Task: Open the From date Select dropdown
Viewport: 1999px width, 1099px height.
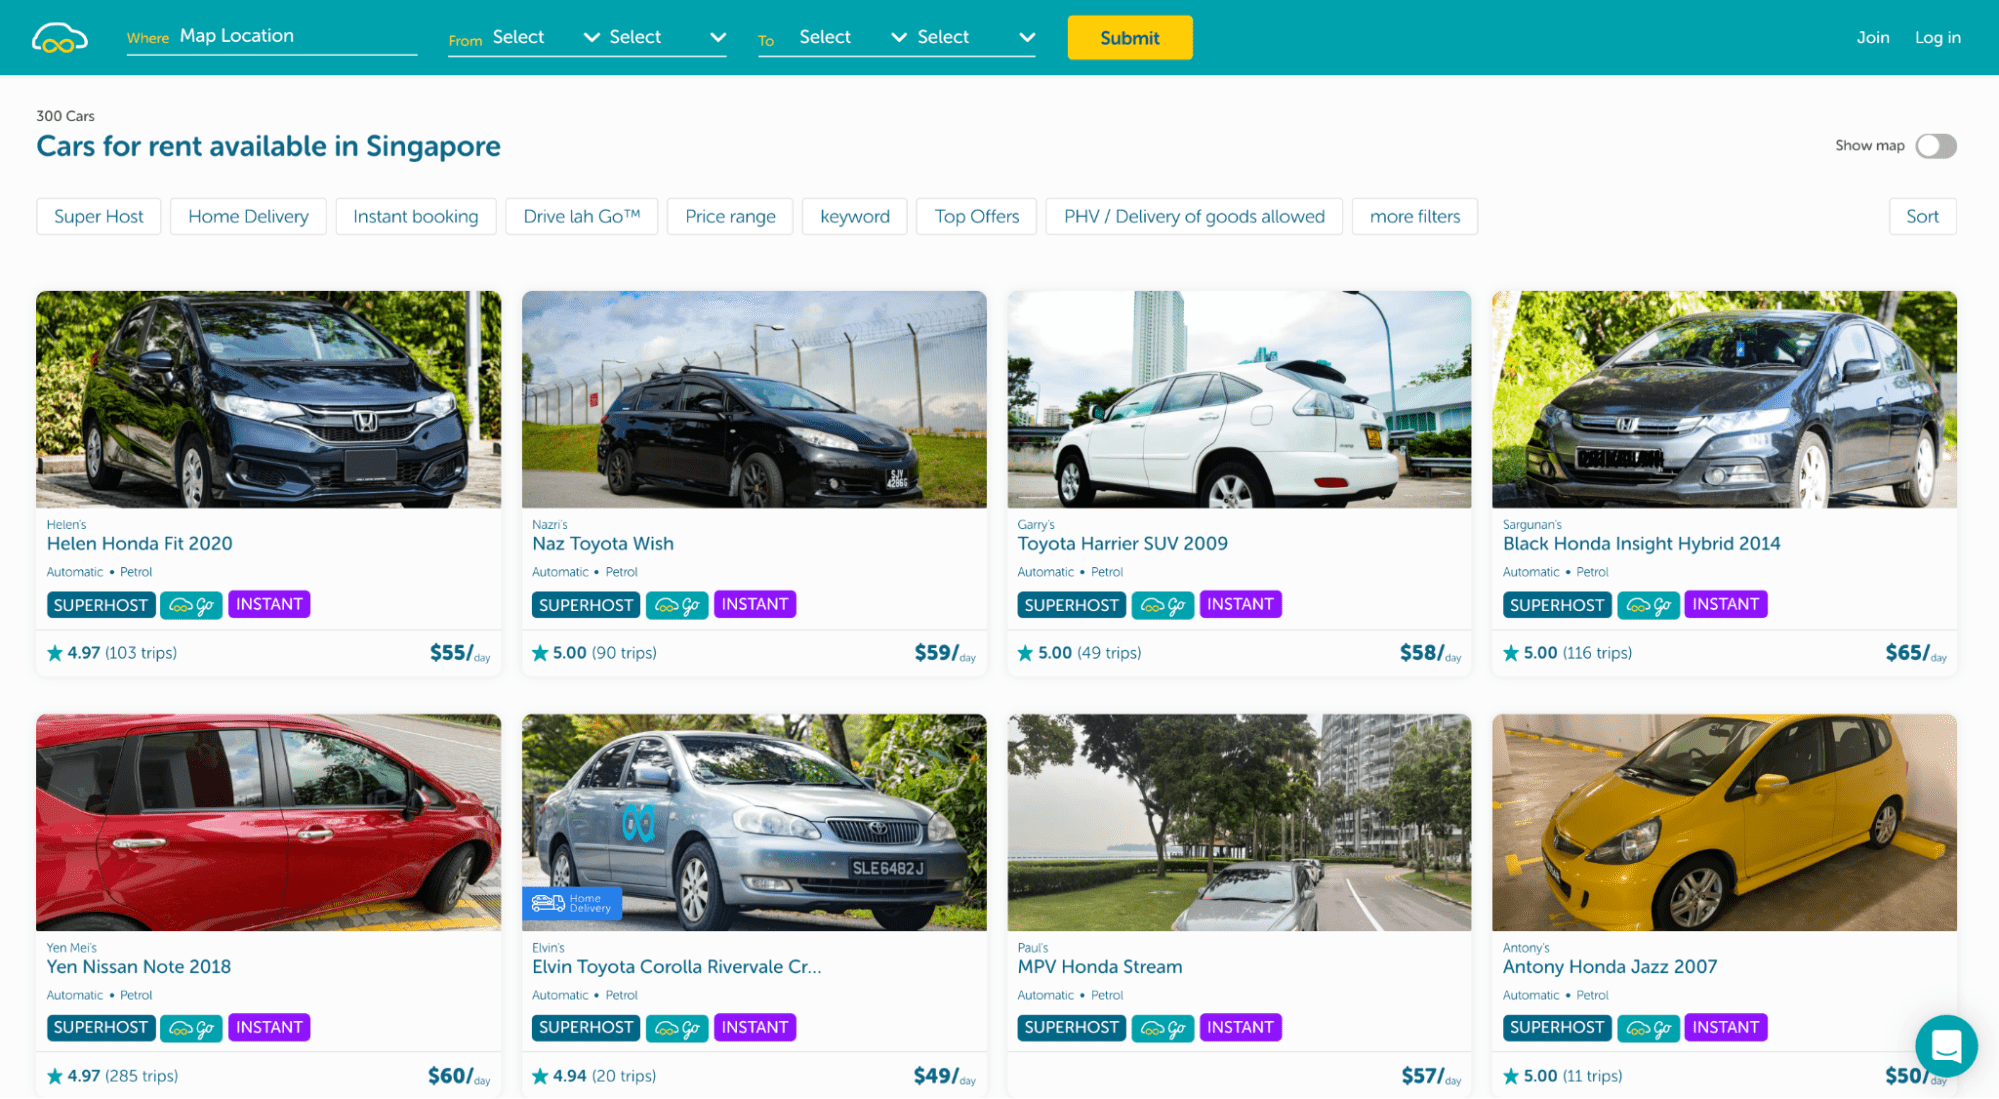Action: point(545,37)
